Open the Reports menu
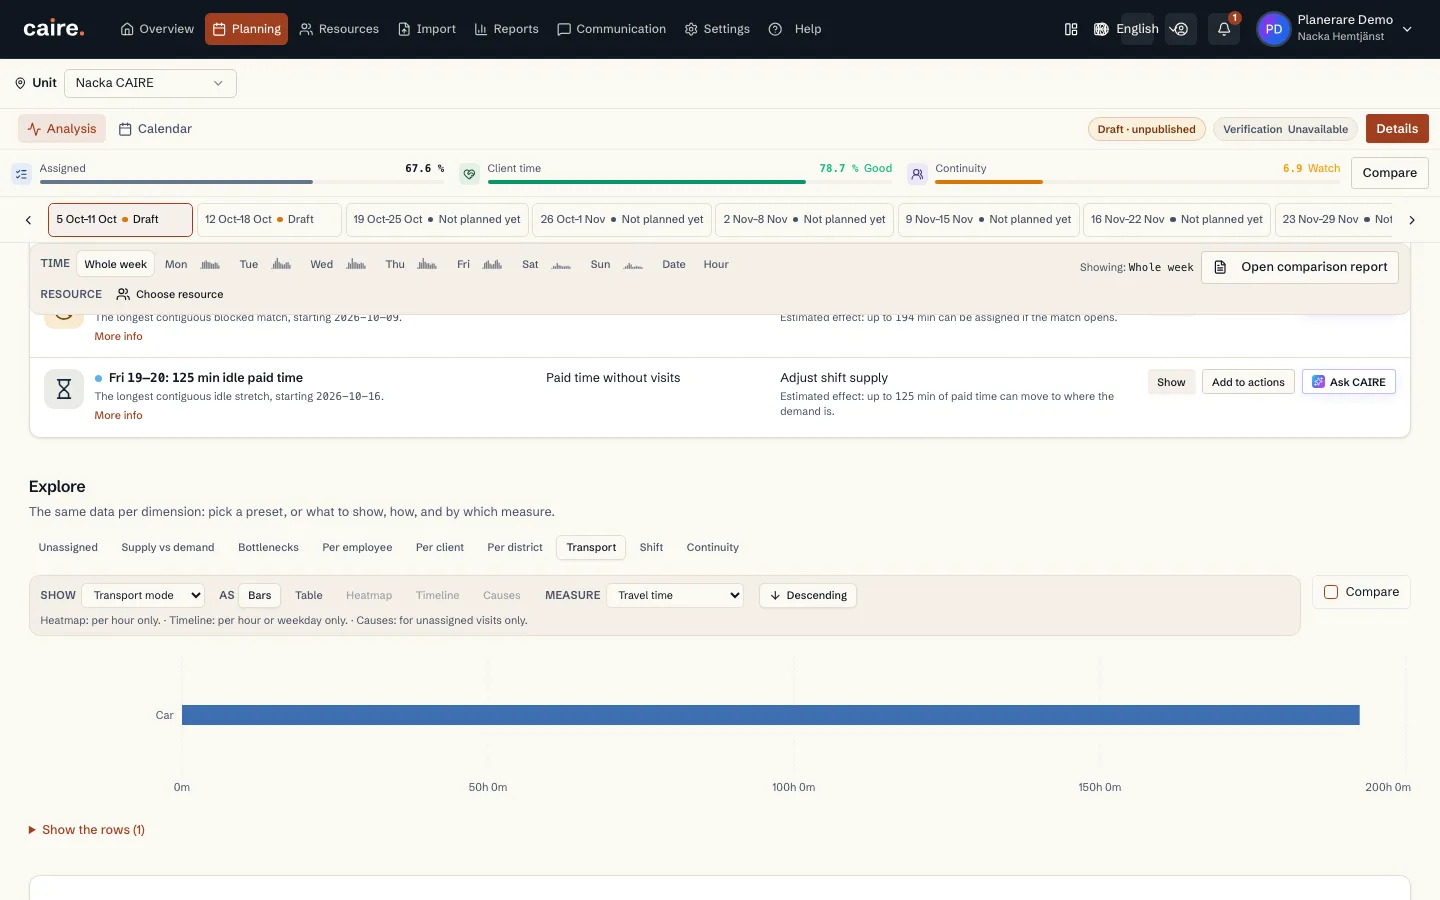The width and height of the screenshot is (1440, 900). 506,29
